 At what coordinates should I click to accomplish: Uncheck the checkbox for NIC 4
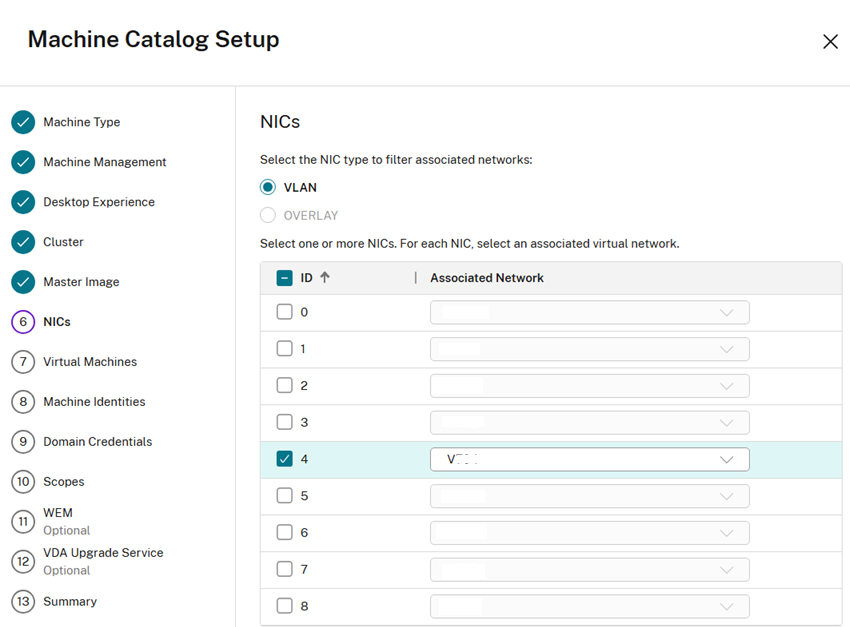coord(284,459)
